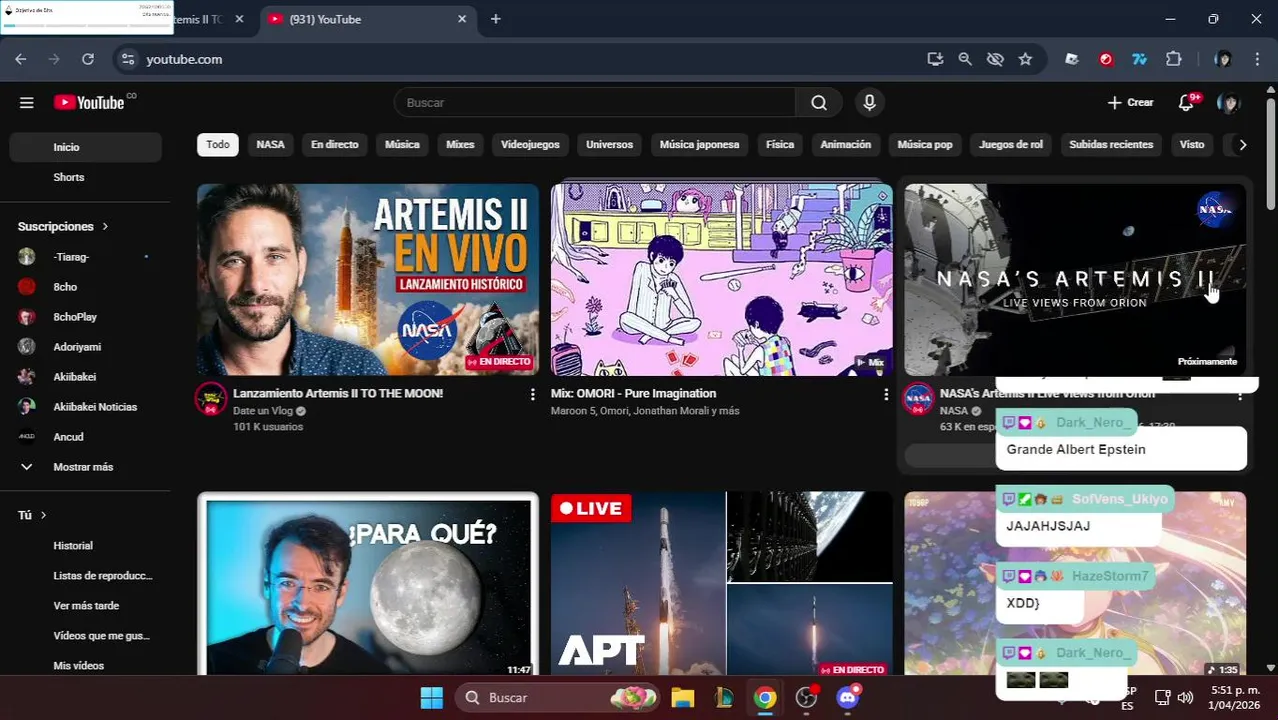
Task: Open NASA's Artemis II live views thumbnail
Action: tap(1075, 280)
